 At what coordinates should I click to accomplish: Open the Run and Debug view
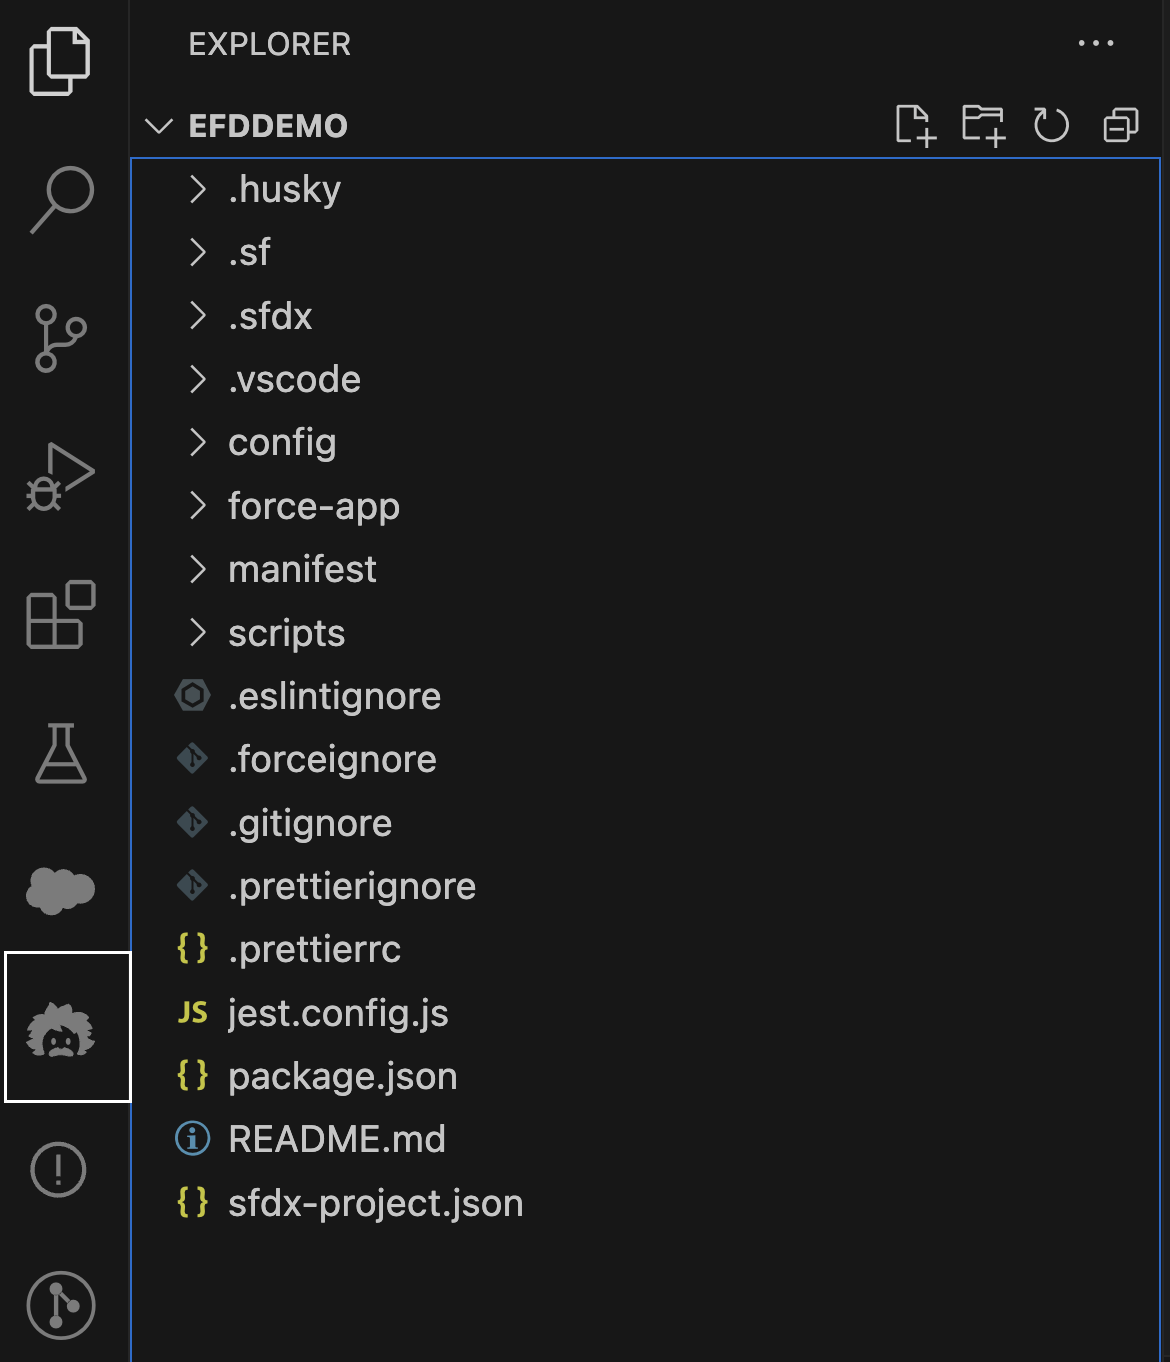59,475
